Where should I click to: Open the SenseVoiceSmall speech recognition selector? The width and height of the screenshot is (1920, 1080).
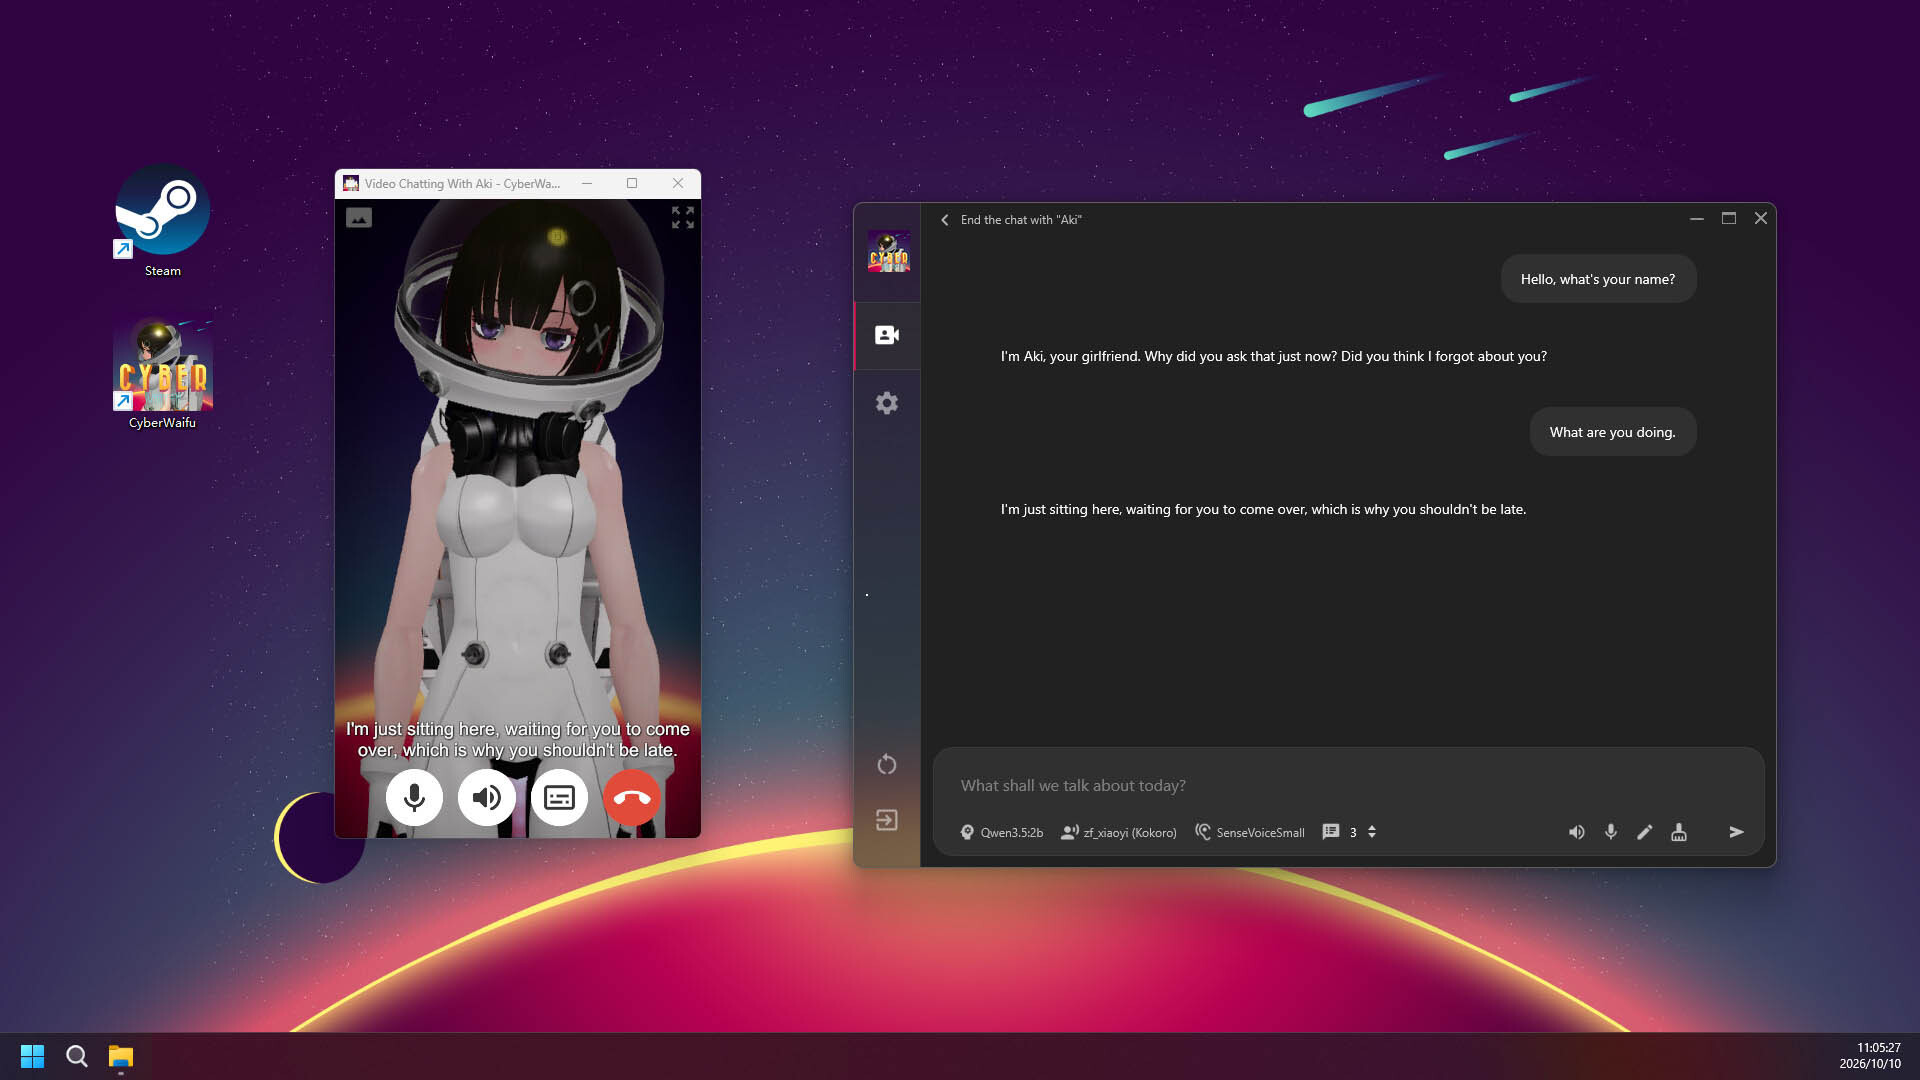coord(1250,832)
